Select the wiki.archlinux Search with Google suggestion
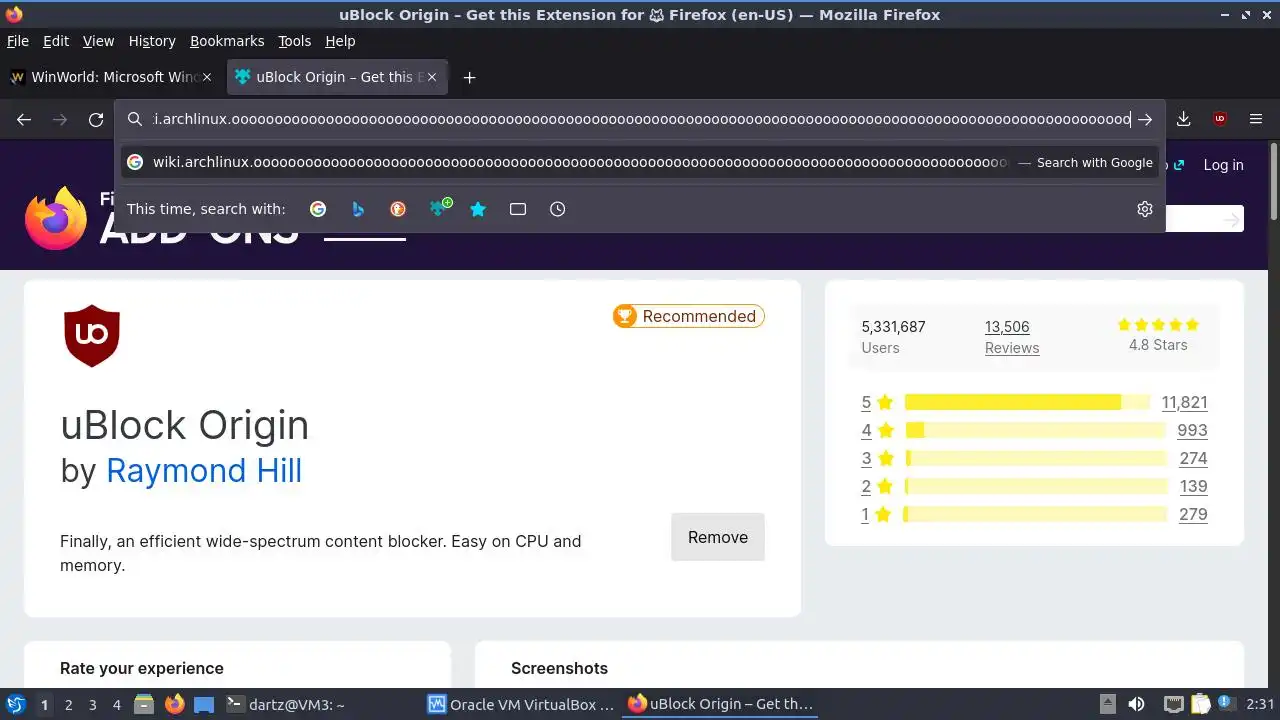 (640, 162)
